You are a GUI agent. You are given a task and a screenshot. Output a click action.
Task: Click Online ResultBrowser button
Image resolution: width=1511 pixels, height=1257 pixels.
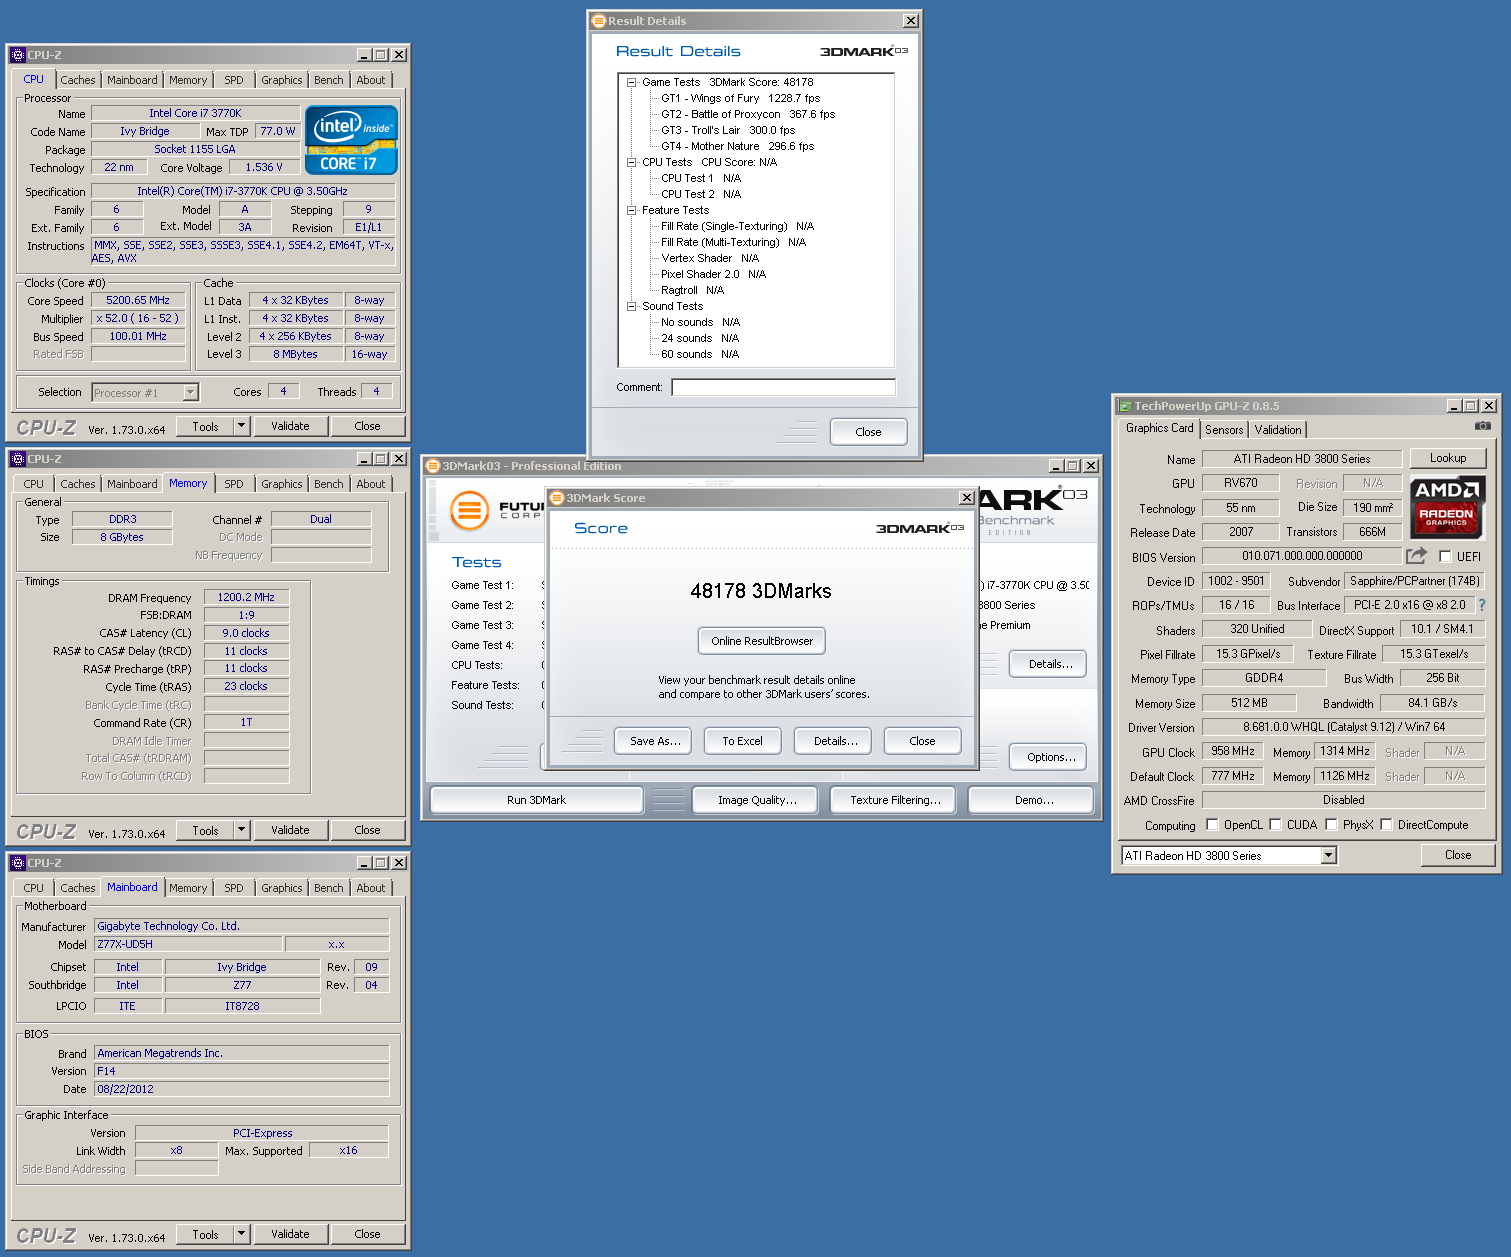[762, 641]
